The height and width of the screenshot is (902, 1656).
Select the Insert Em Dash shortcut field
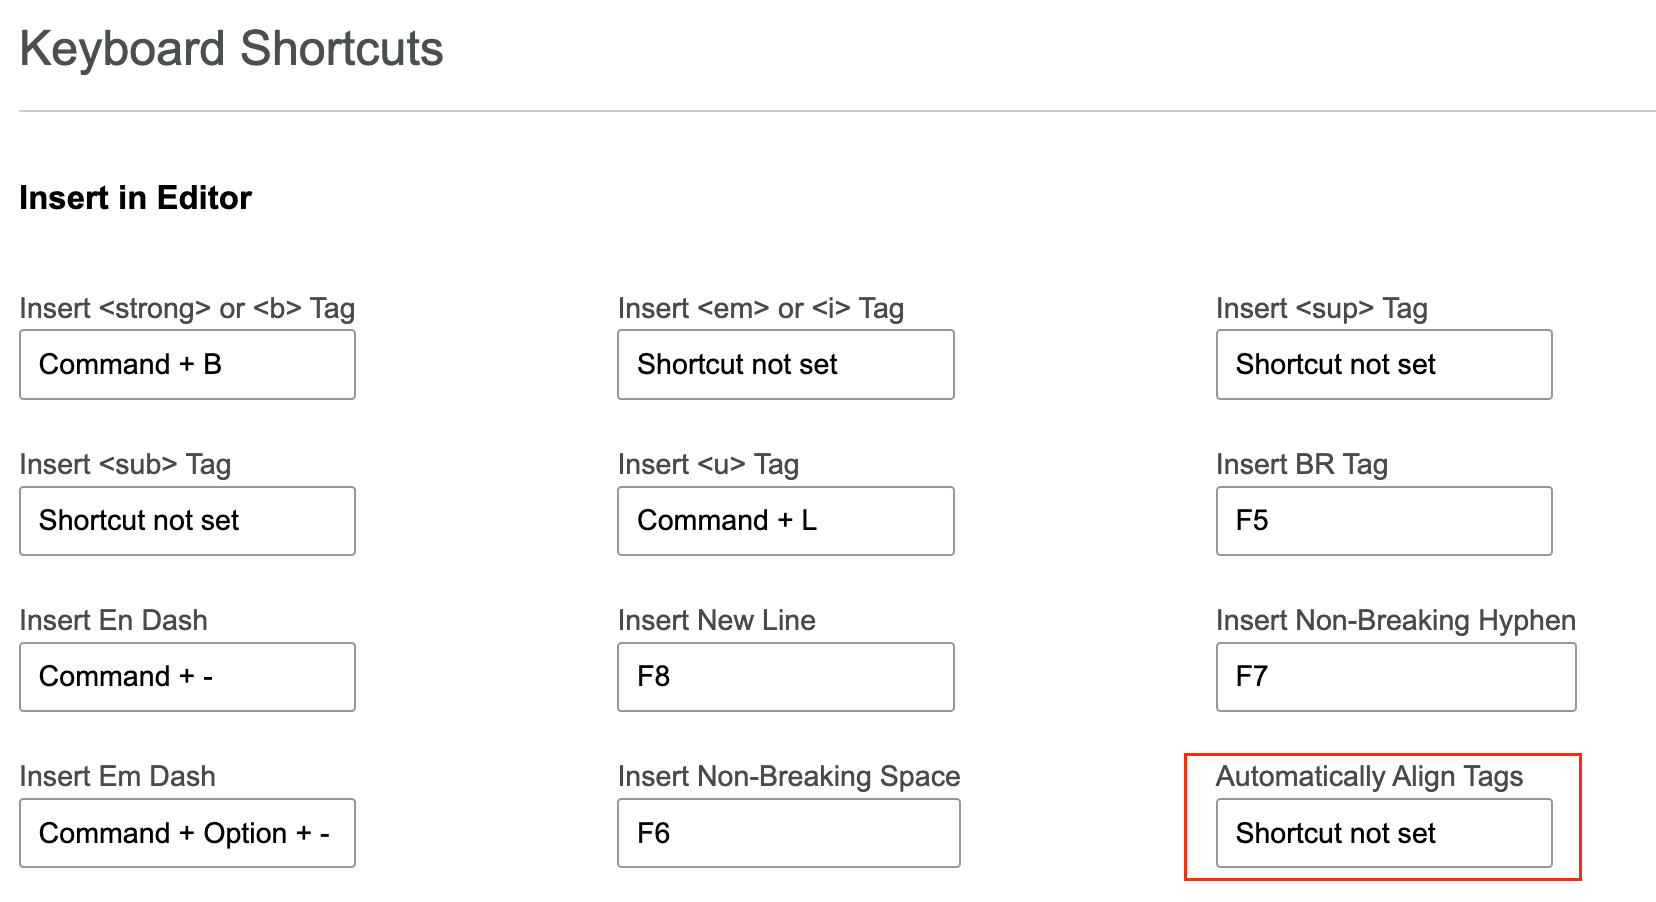[x=187, y=833]
